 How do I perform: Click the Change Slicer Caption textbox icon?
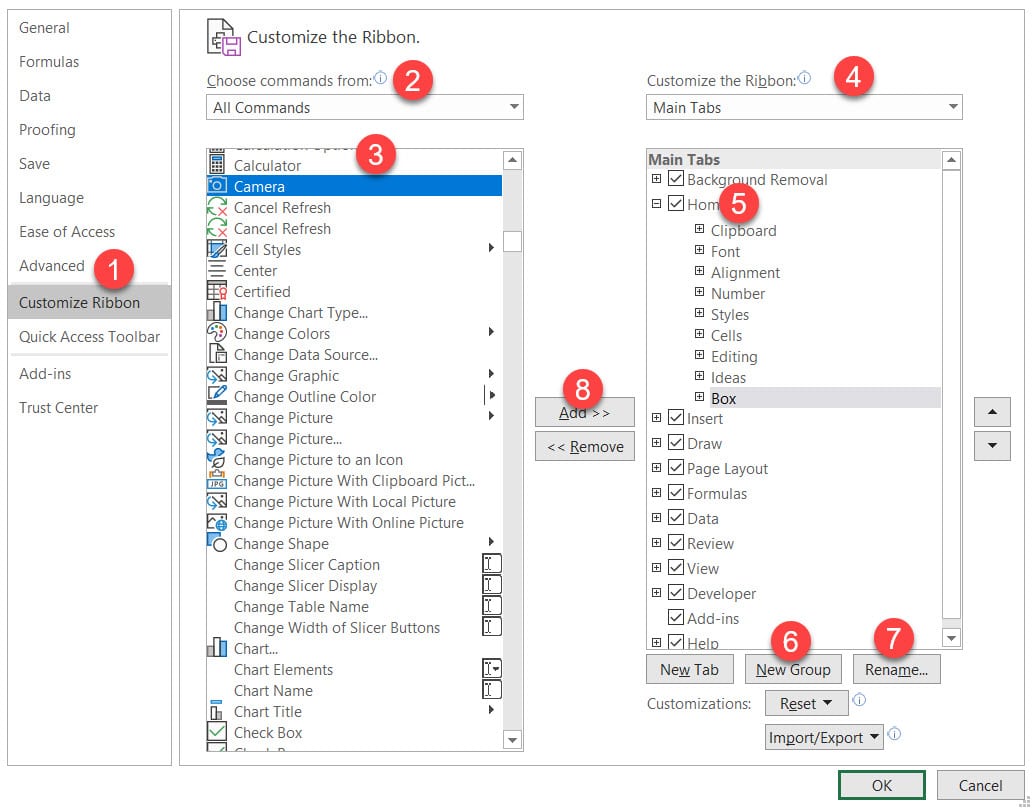[x=492, y=564]
